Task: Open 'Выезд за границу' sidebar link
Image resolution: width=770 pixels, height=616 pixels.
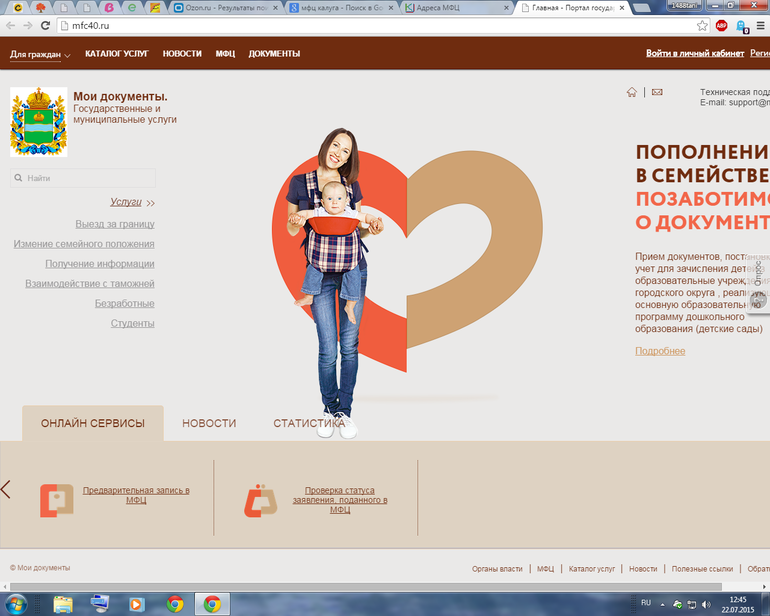Action: [x=114, y=224]
